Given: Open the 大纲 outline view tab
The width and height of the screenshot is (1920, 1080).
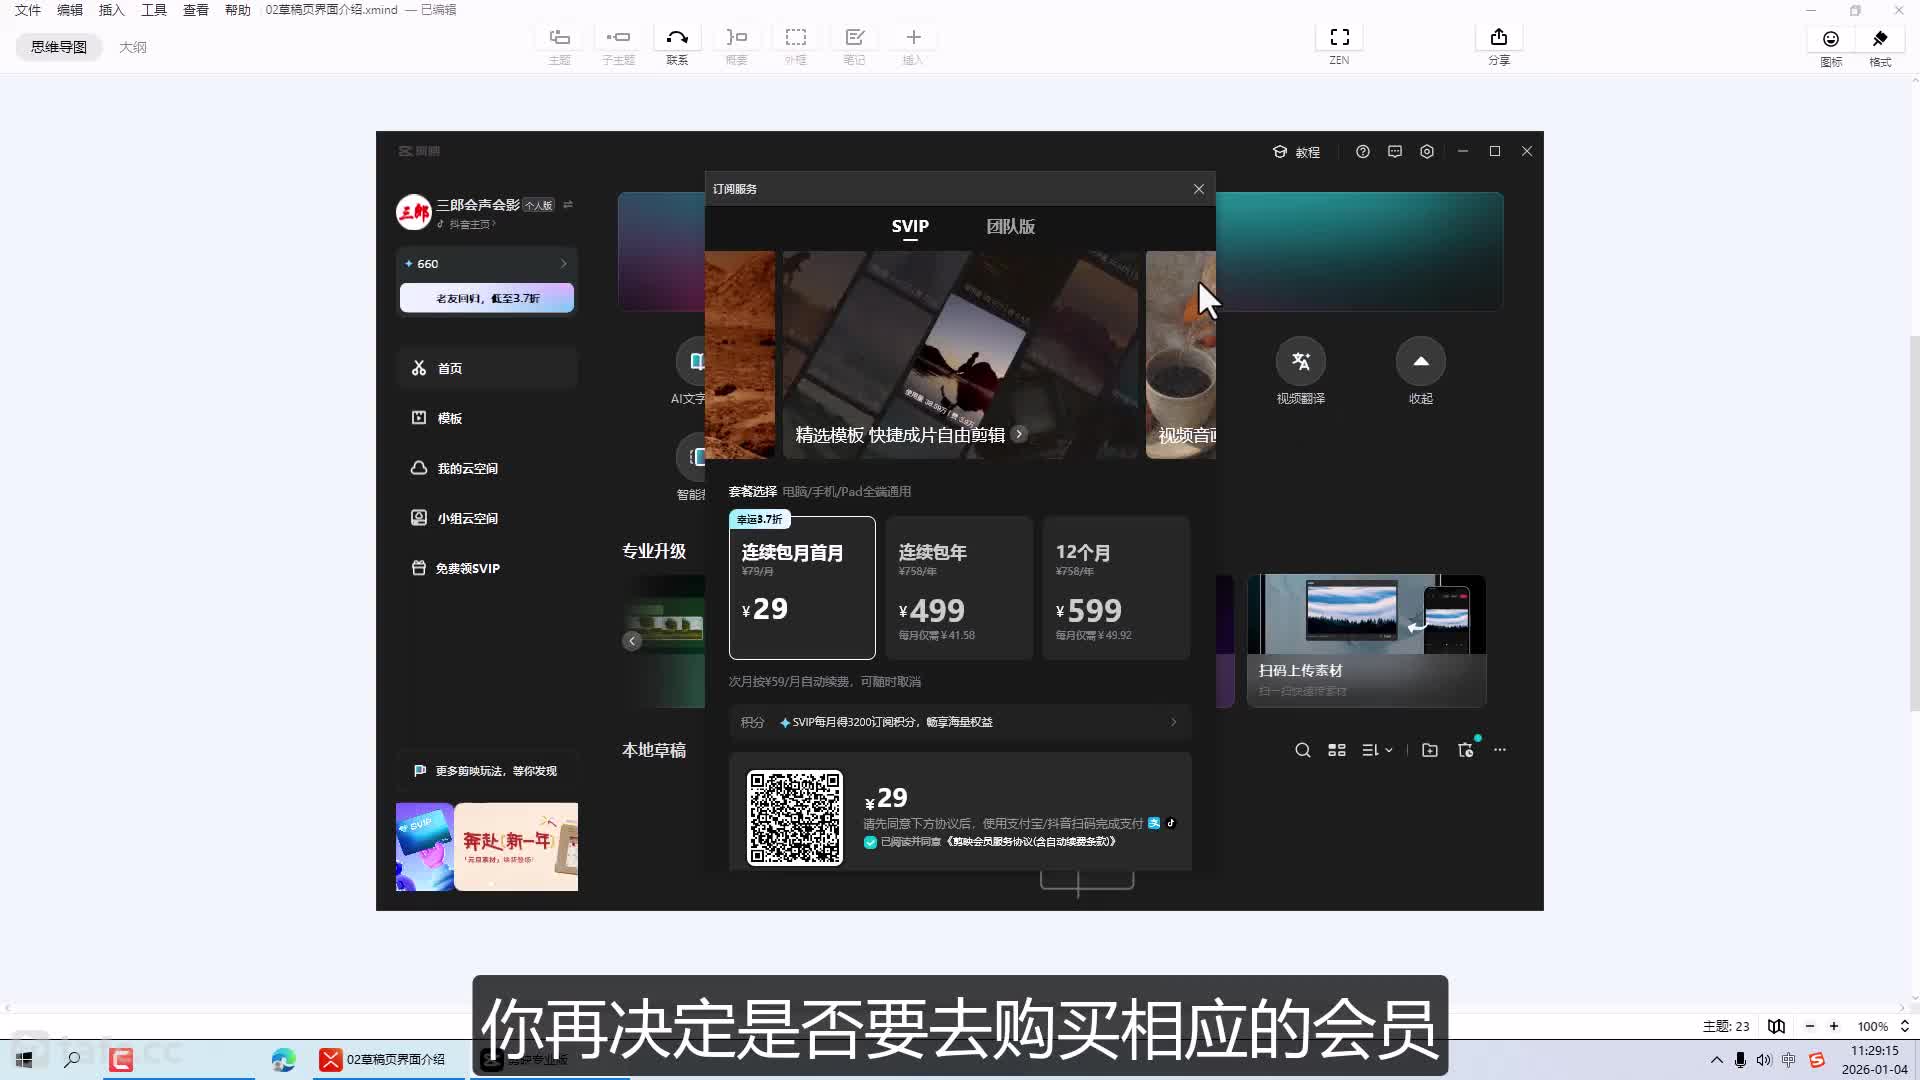Looking at the screenshot, I should click(x=133, y=47).
